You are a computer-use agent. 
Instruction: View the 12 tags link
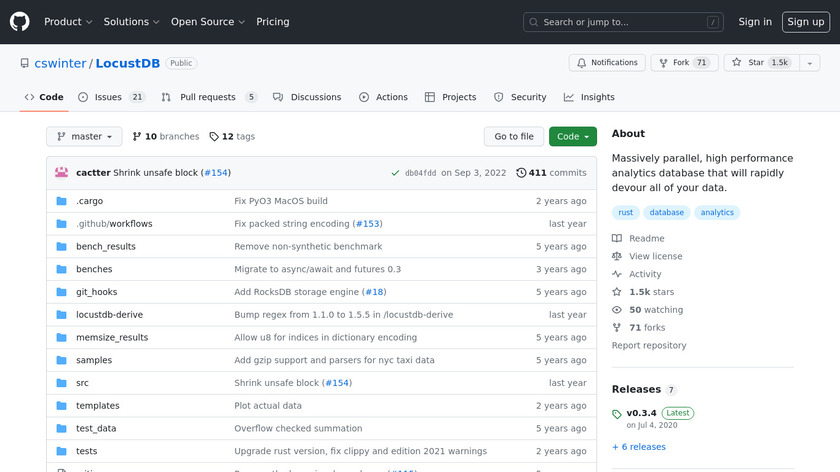pyautogui.click(x=232, y=137)
